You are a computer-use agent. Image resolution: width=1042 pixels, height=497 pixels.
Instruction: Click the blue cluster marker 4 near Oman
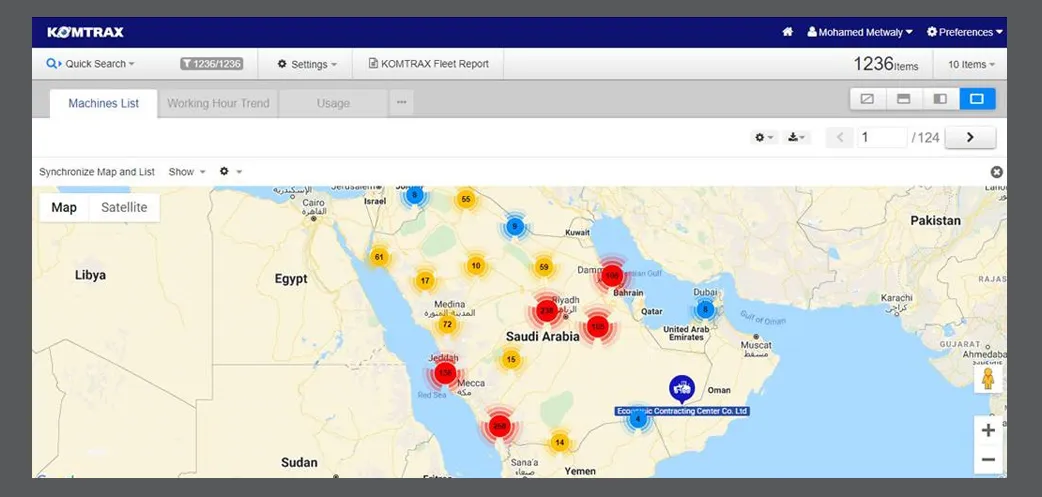coord(638,419)
